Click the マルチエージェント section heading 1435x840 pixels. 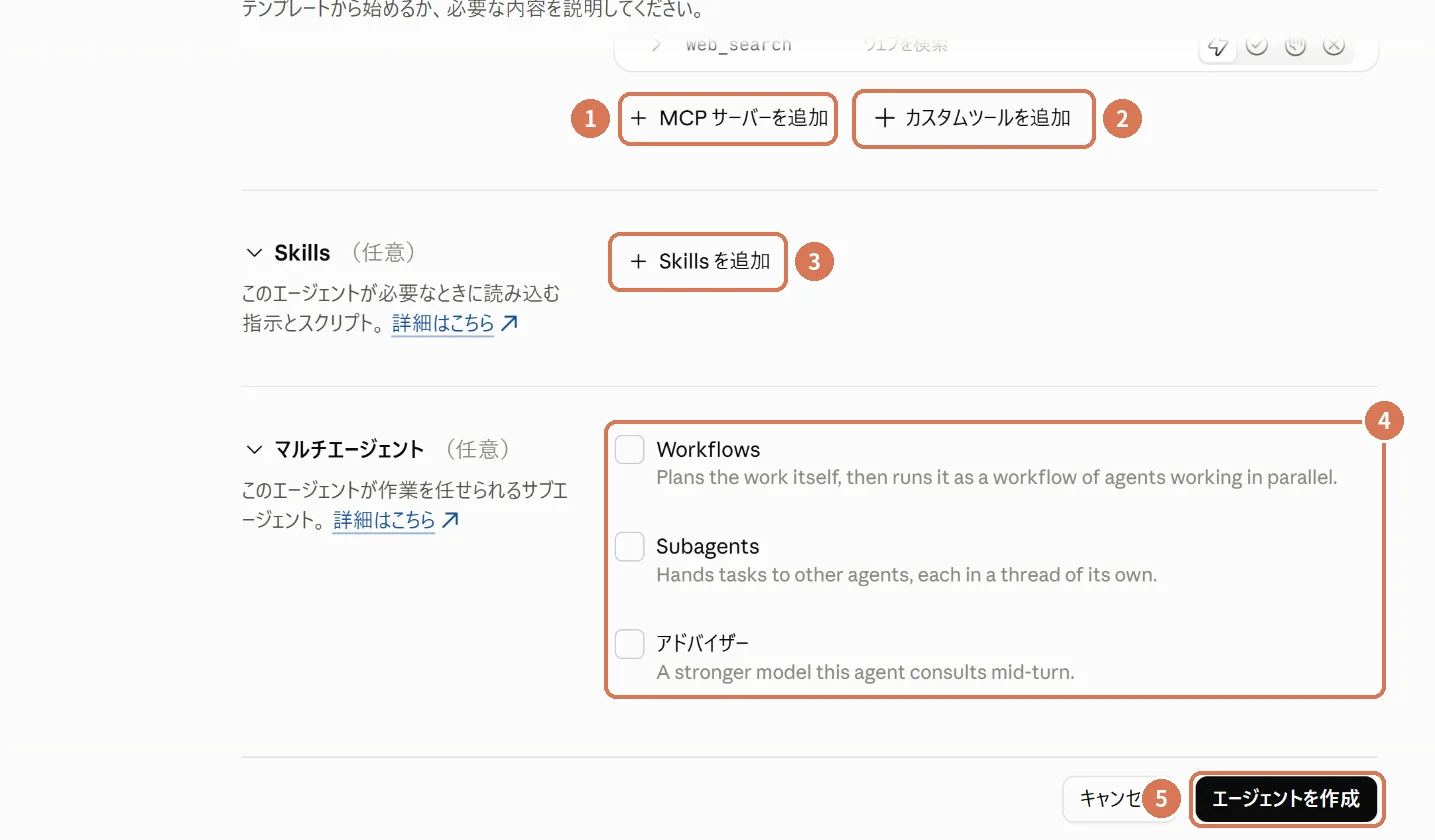pyautogui.click(x=349, y=450)
